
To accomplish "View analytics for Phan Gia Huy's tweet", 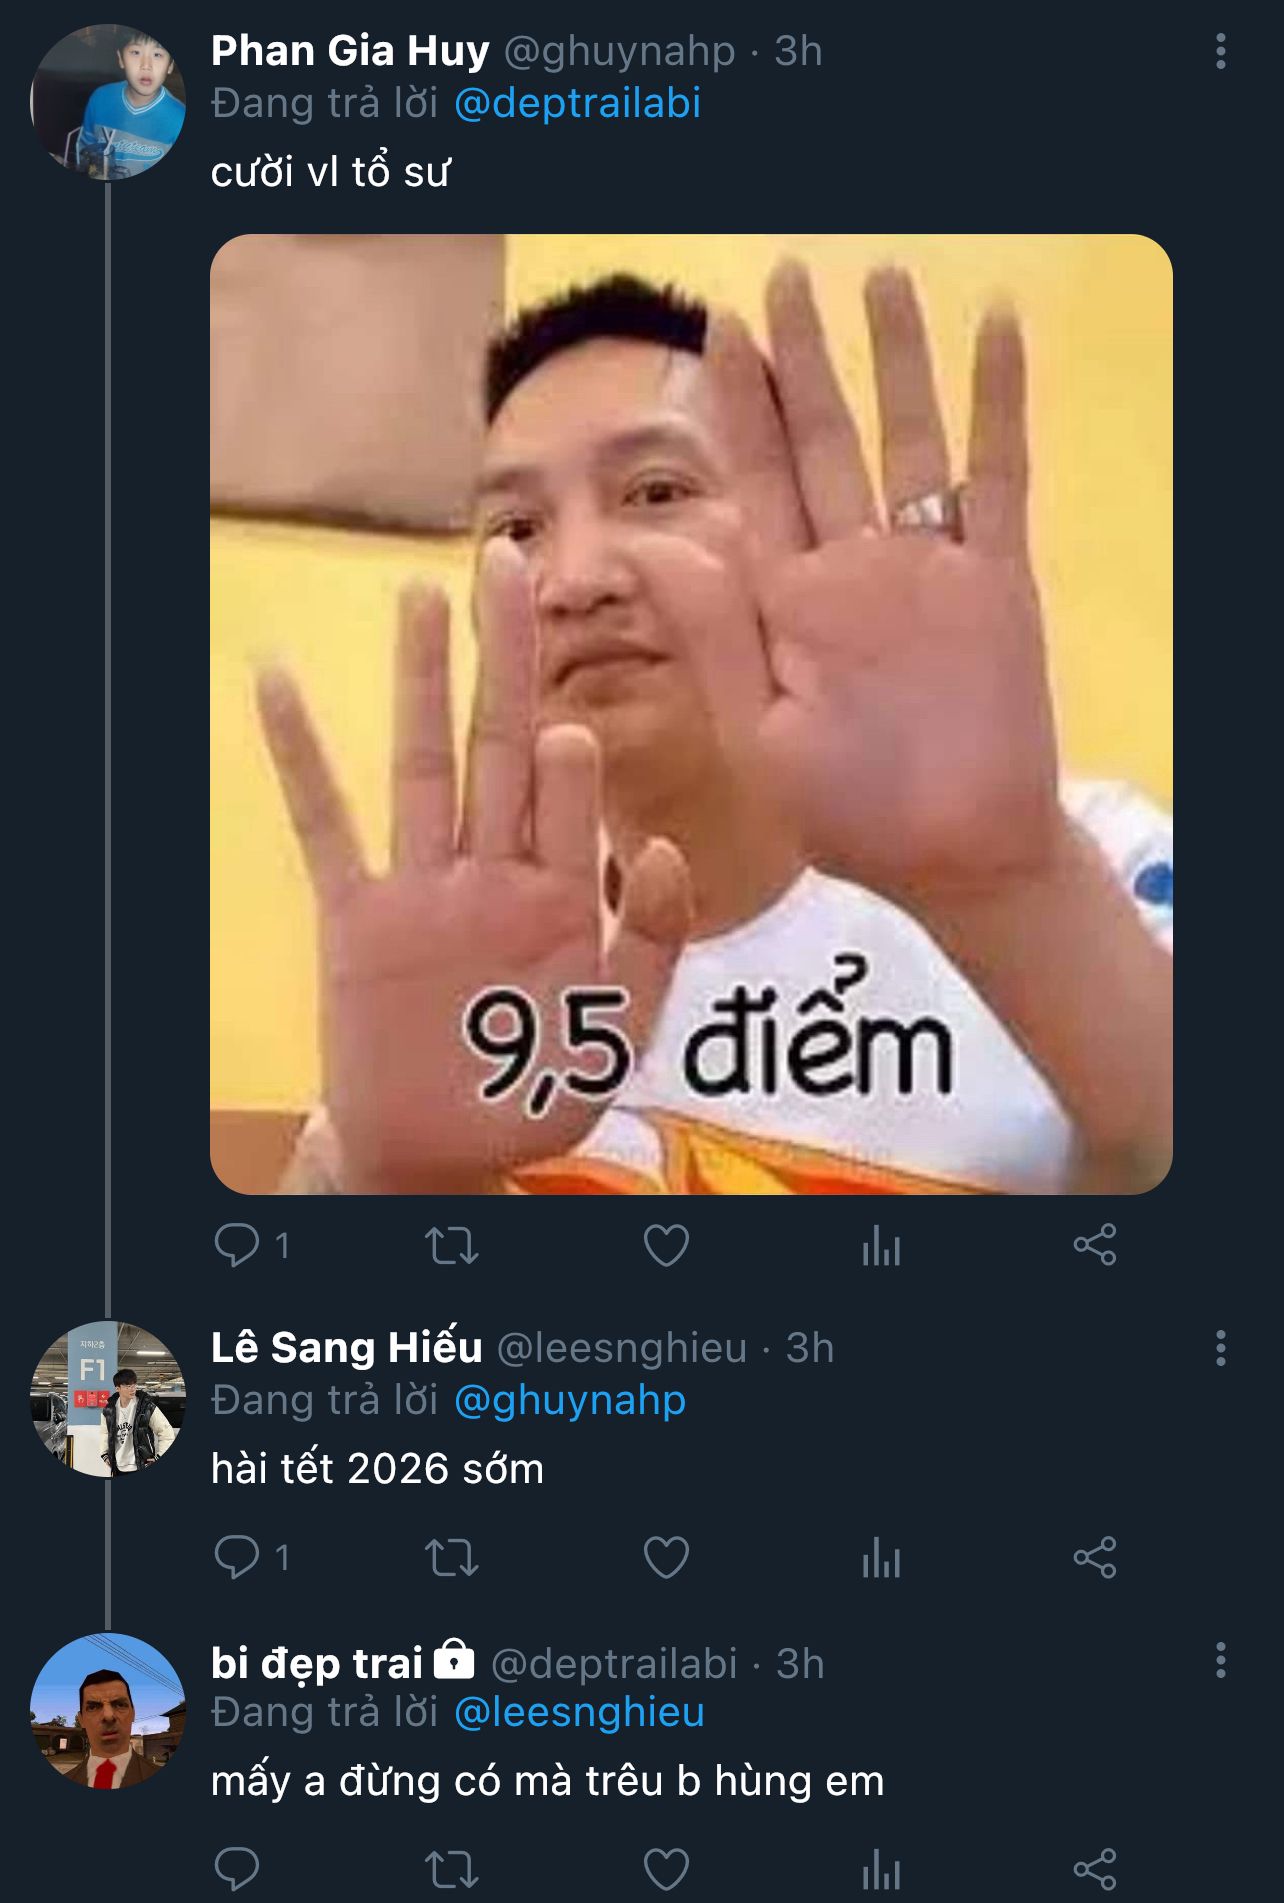I will coord(881,1246).
